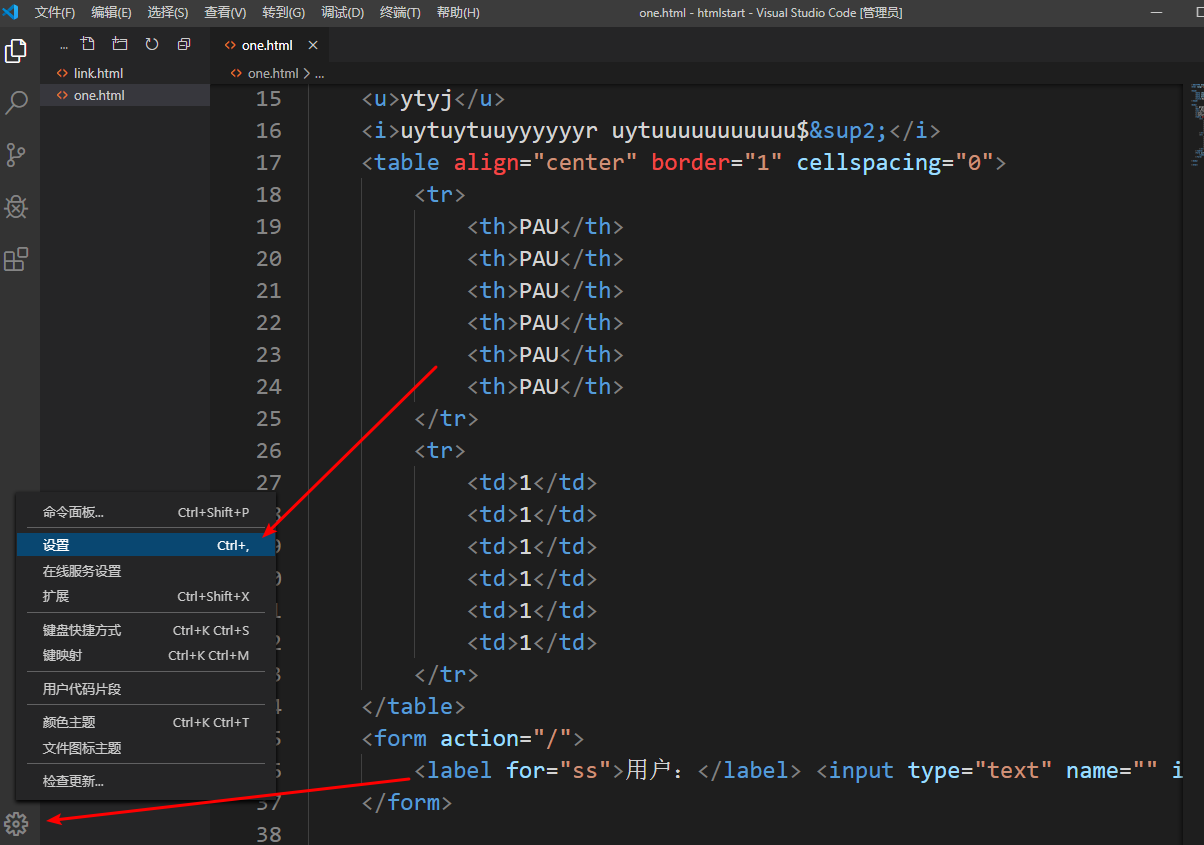The height and width of the screenshot is (845, 1204).
Task: Click the opening tr tag on line 26
Action: (440, 450)
